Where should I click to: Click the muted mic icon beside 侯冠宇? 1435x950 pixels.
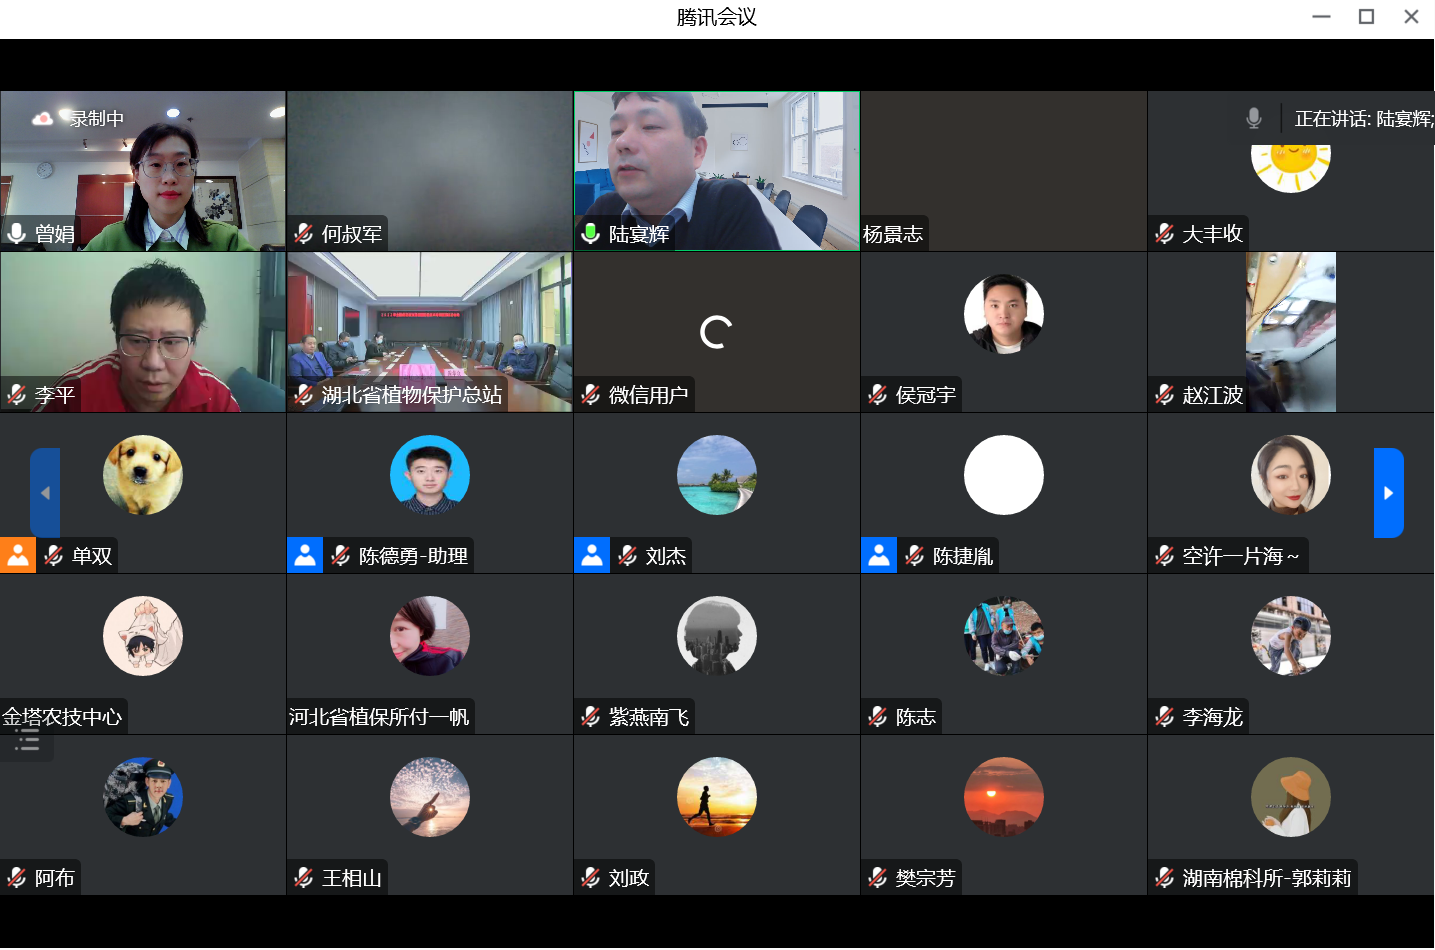[x=878, y=395]
